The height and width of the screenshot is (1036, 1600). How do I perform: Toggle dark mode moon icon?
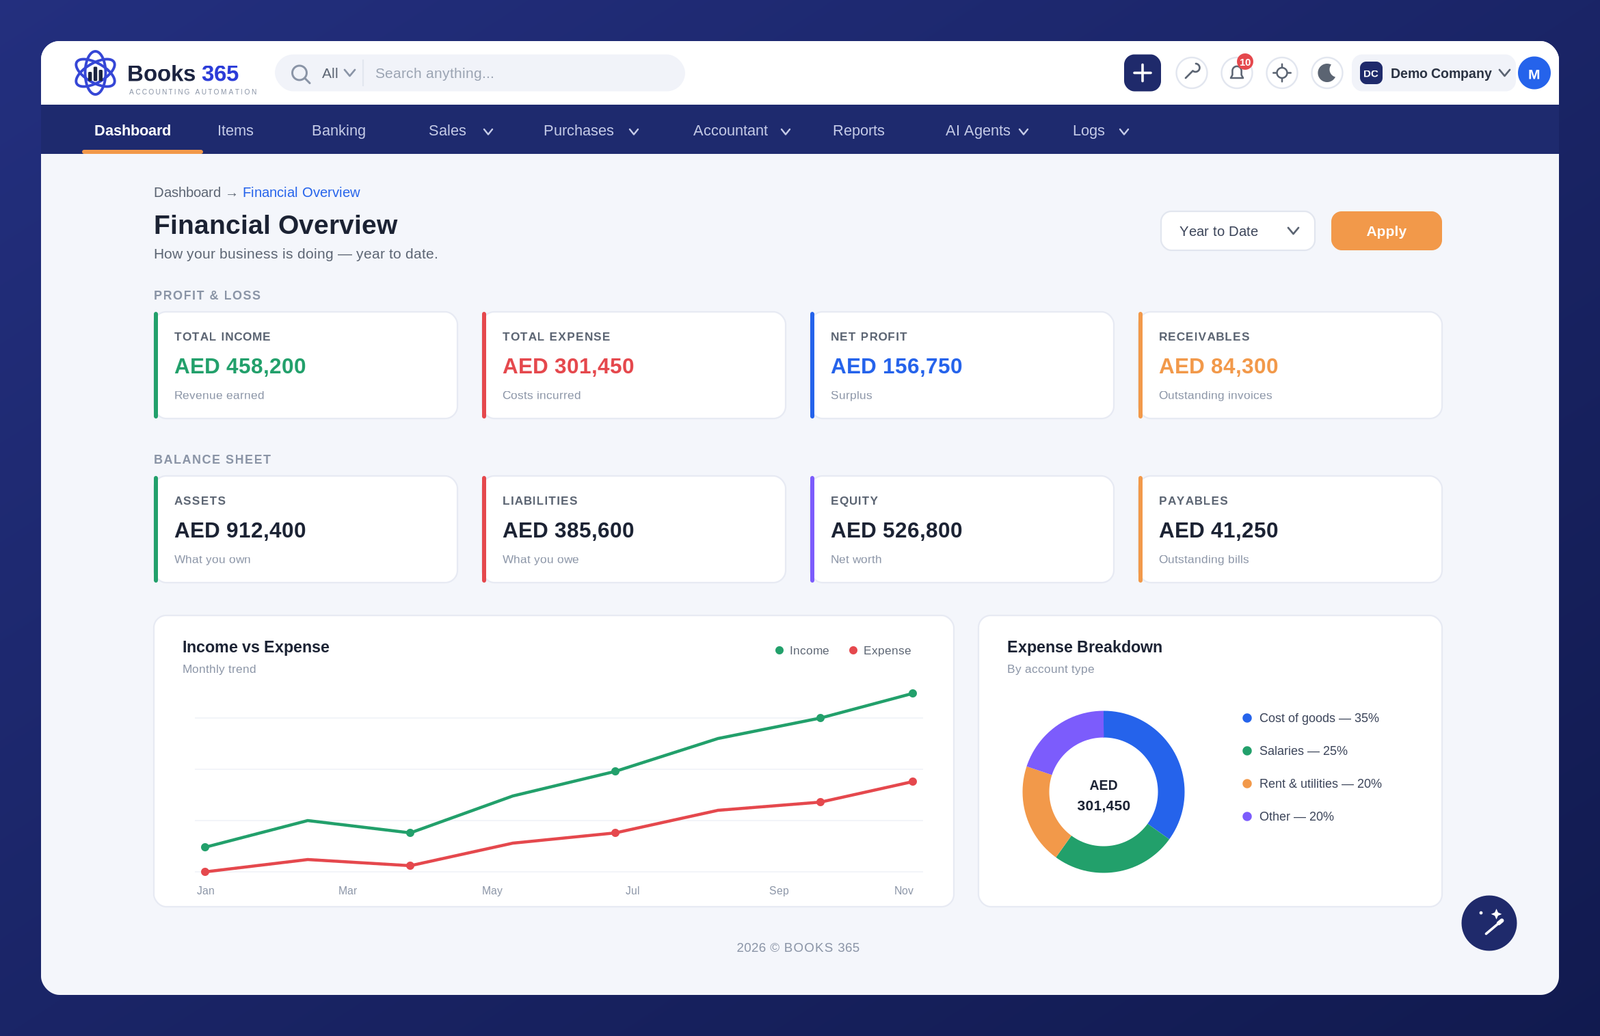tap(1327, 73)
